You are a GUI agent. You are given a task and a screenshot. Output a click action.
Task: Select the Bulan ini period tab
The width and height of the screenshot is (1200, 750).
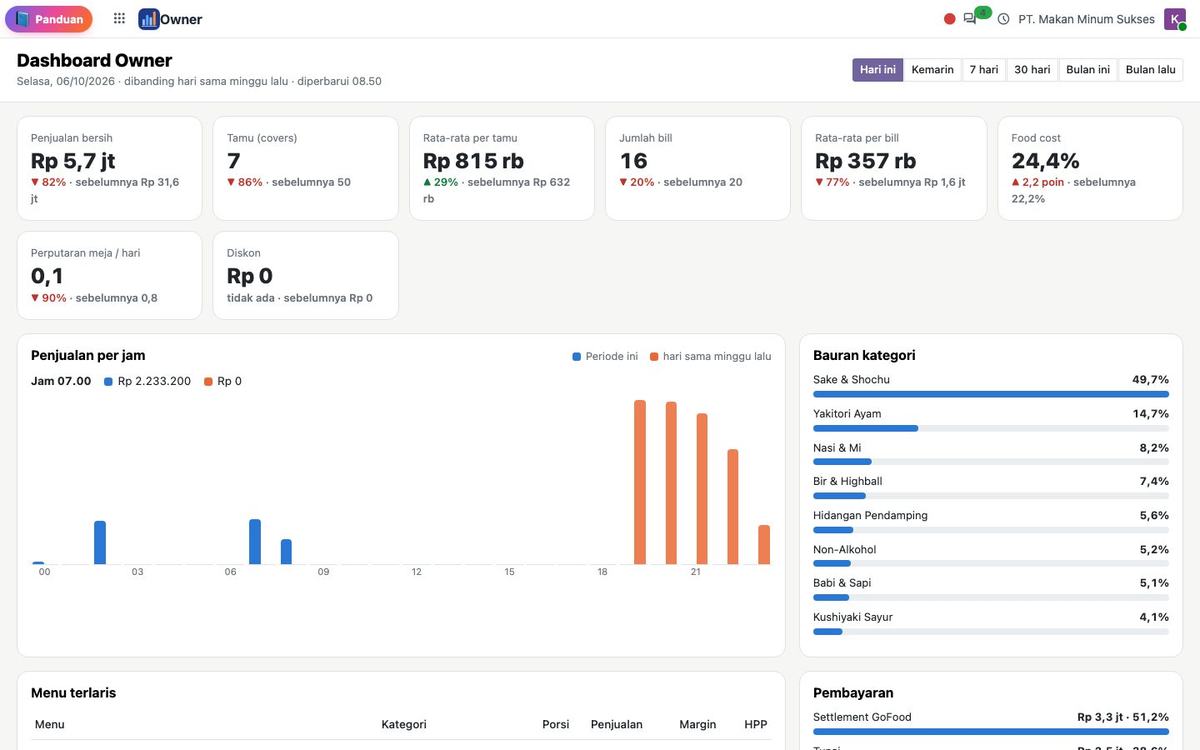pyautogui.click(x=1088, y=70)
